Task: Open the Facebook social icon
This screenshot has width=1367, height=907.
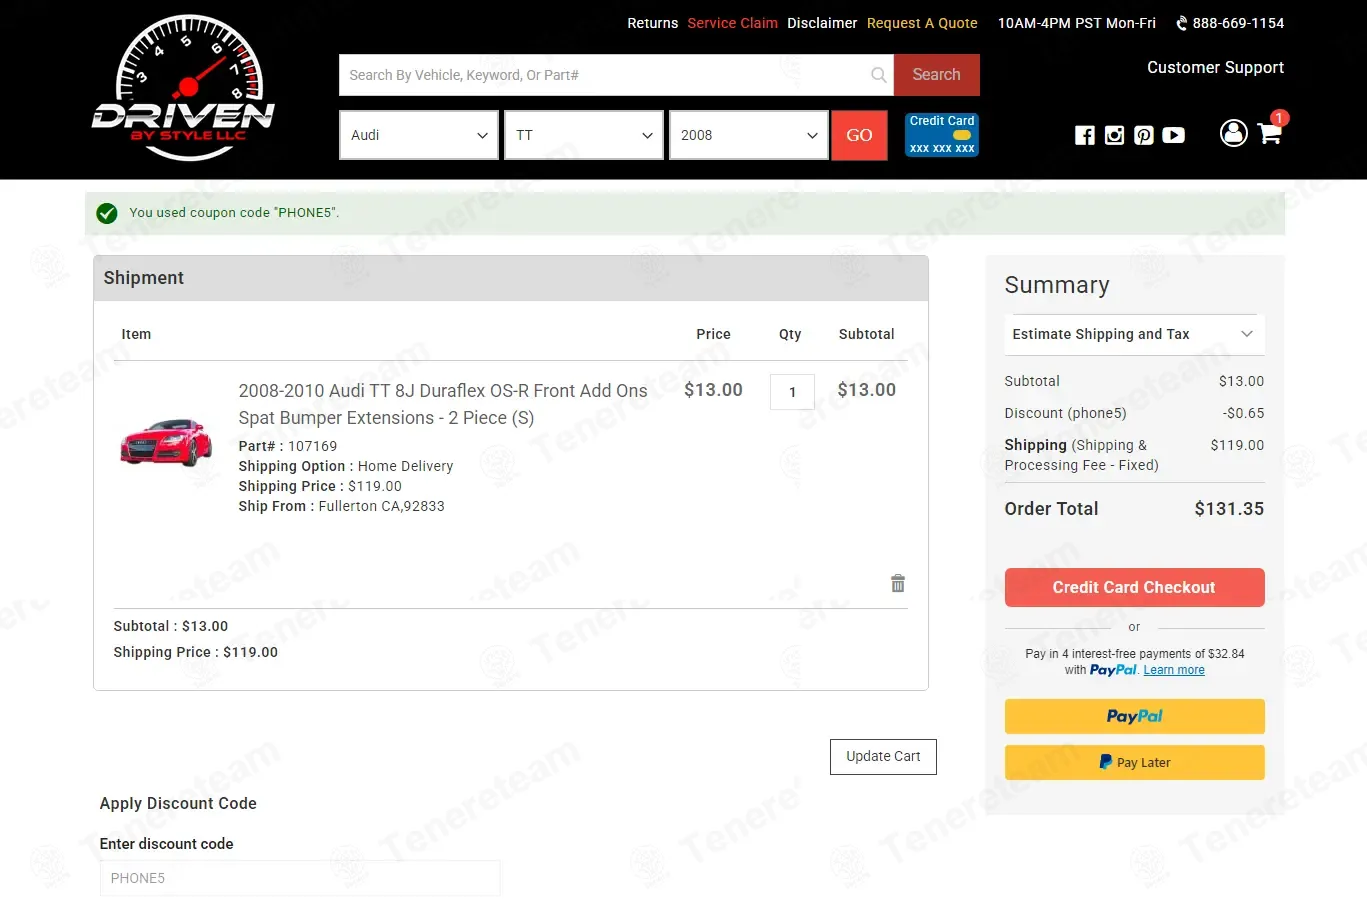Action: (1085, 135)
